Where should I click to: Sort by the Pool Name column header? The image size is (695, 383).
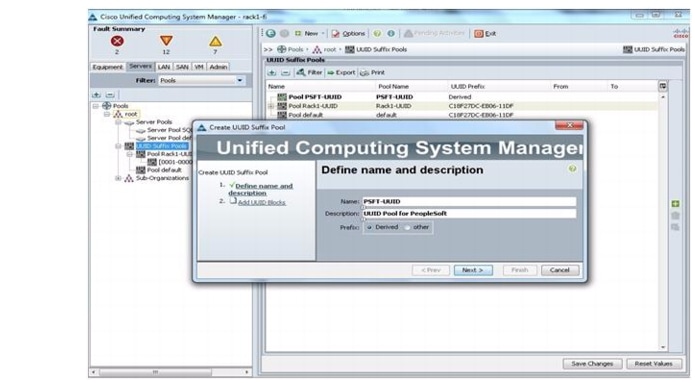point(393,86)
